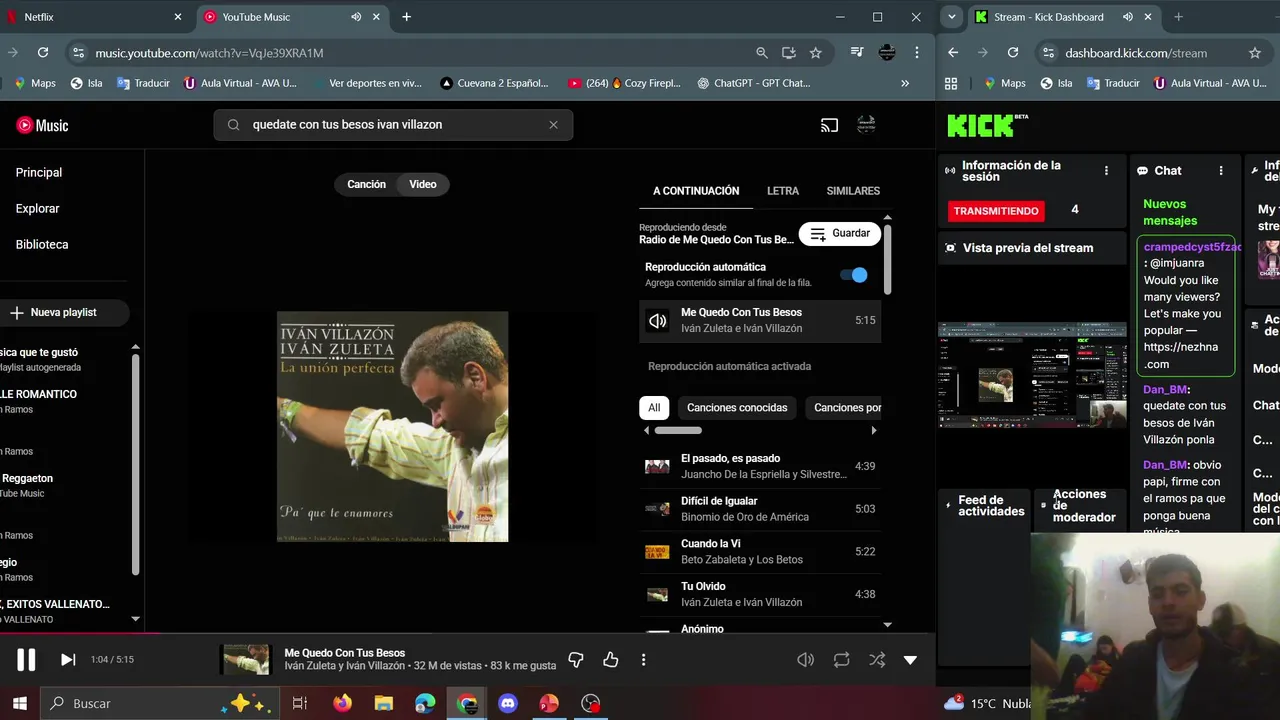Select the Canciones conocidas chip
The image size is (1280, 720).
tap(737, 408)
